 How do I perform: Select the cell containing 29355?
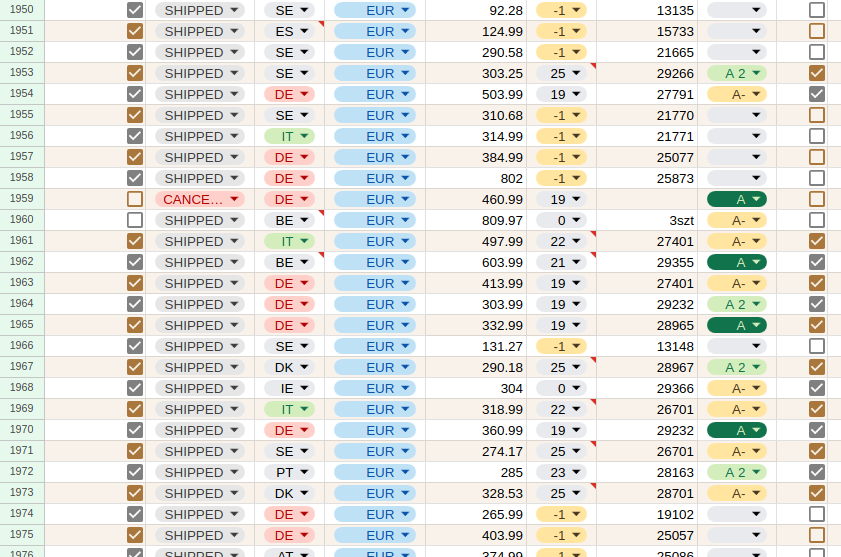coord(647,262)
